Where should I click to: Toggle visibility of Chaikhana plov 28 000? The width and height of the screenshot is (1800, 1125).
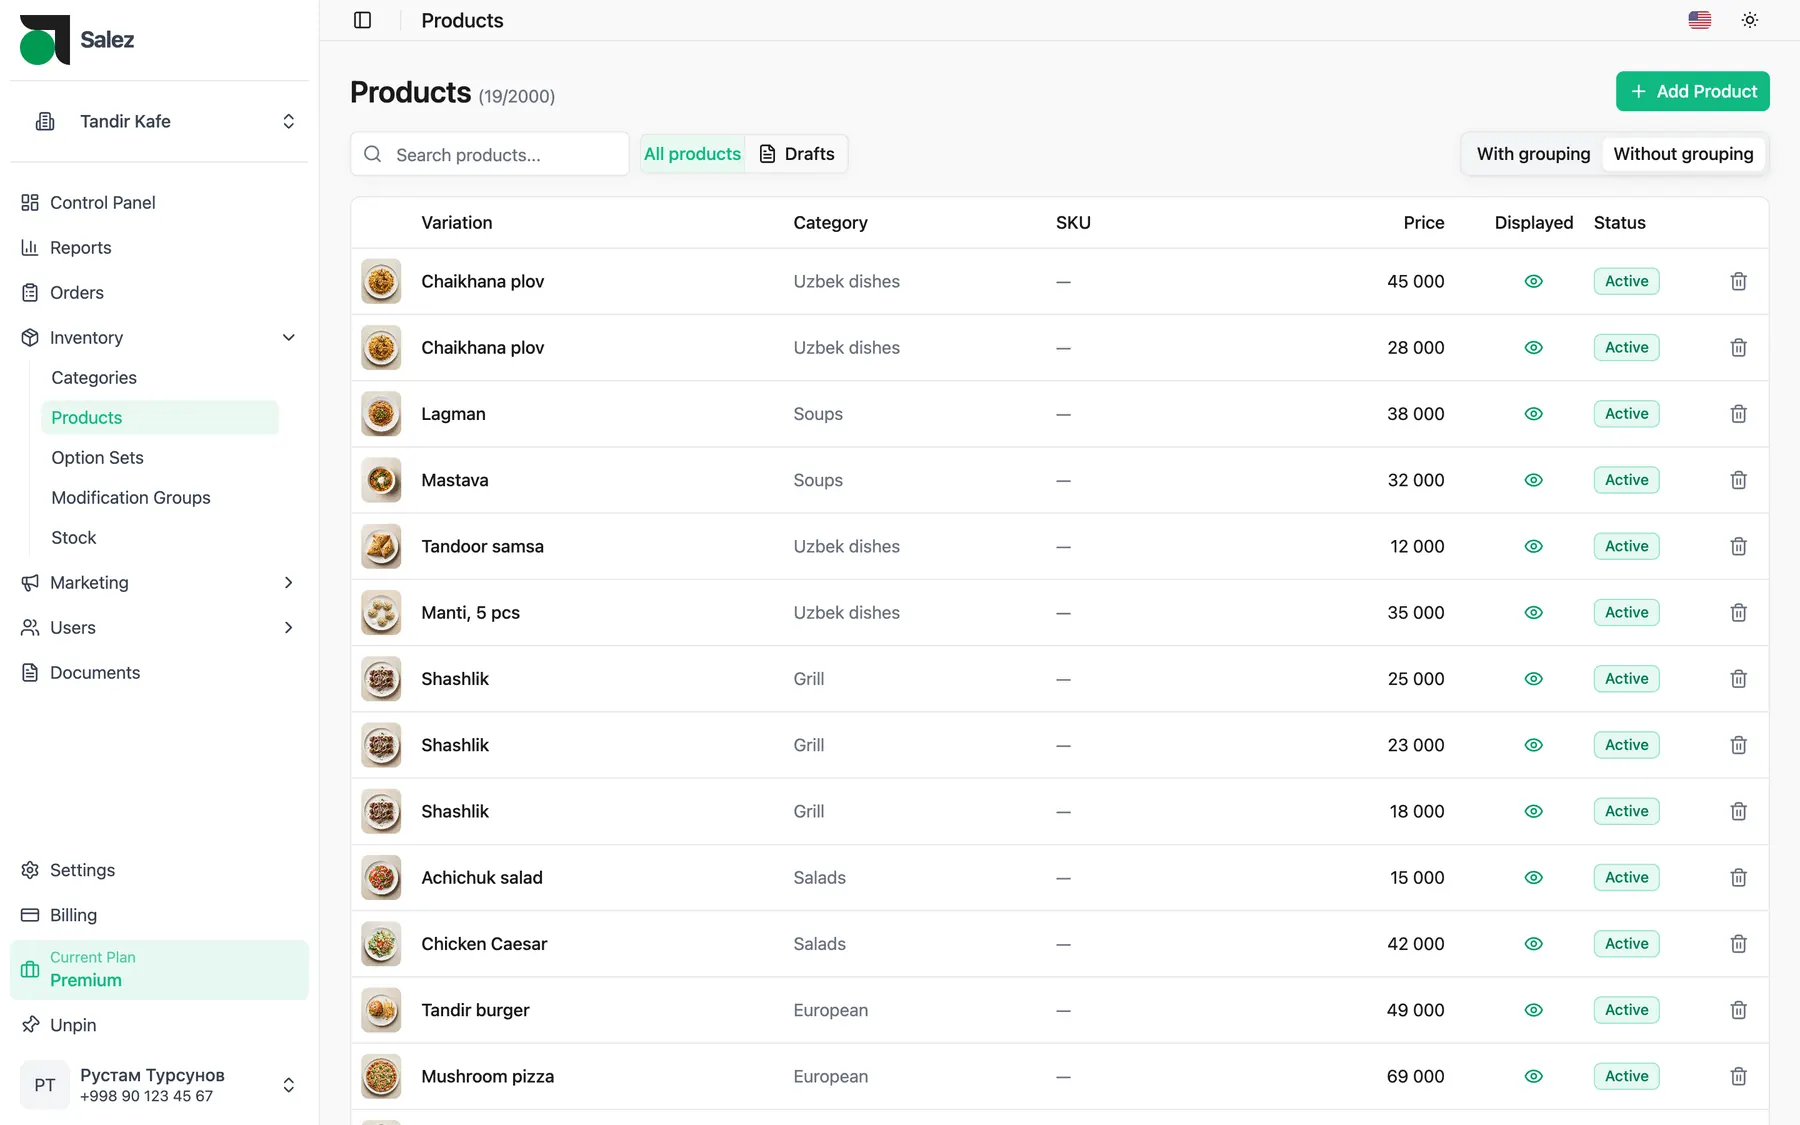(1533, 347)
